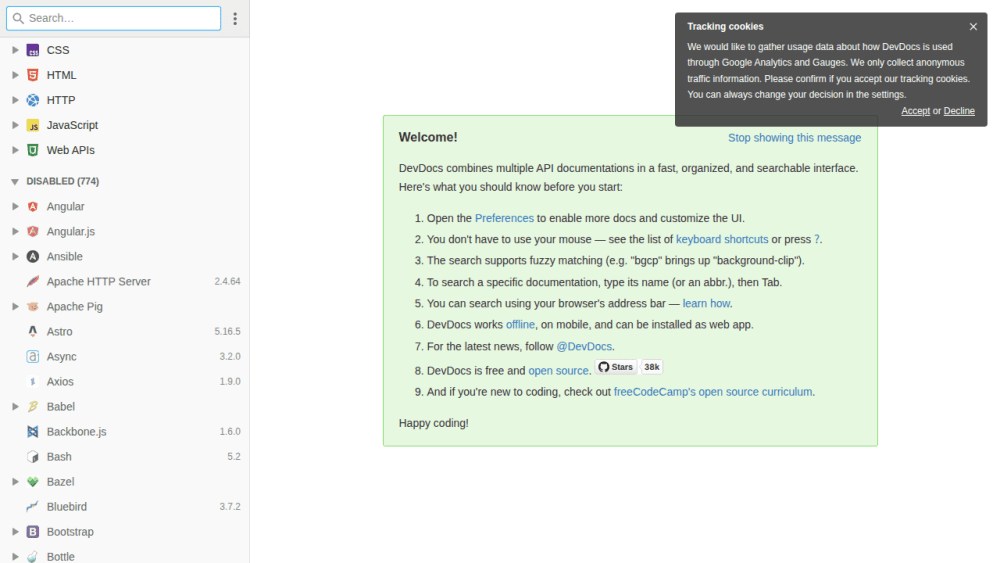The width and height of the screenshot is (1000, 563).
Task: Close the Tracking cookies notification
Action: (x=973, y=27)
